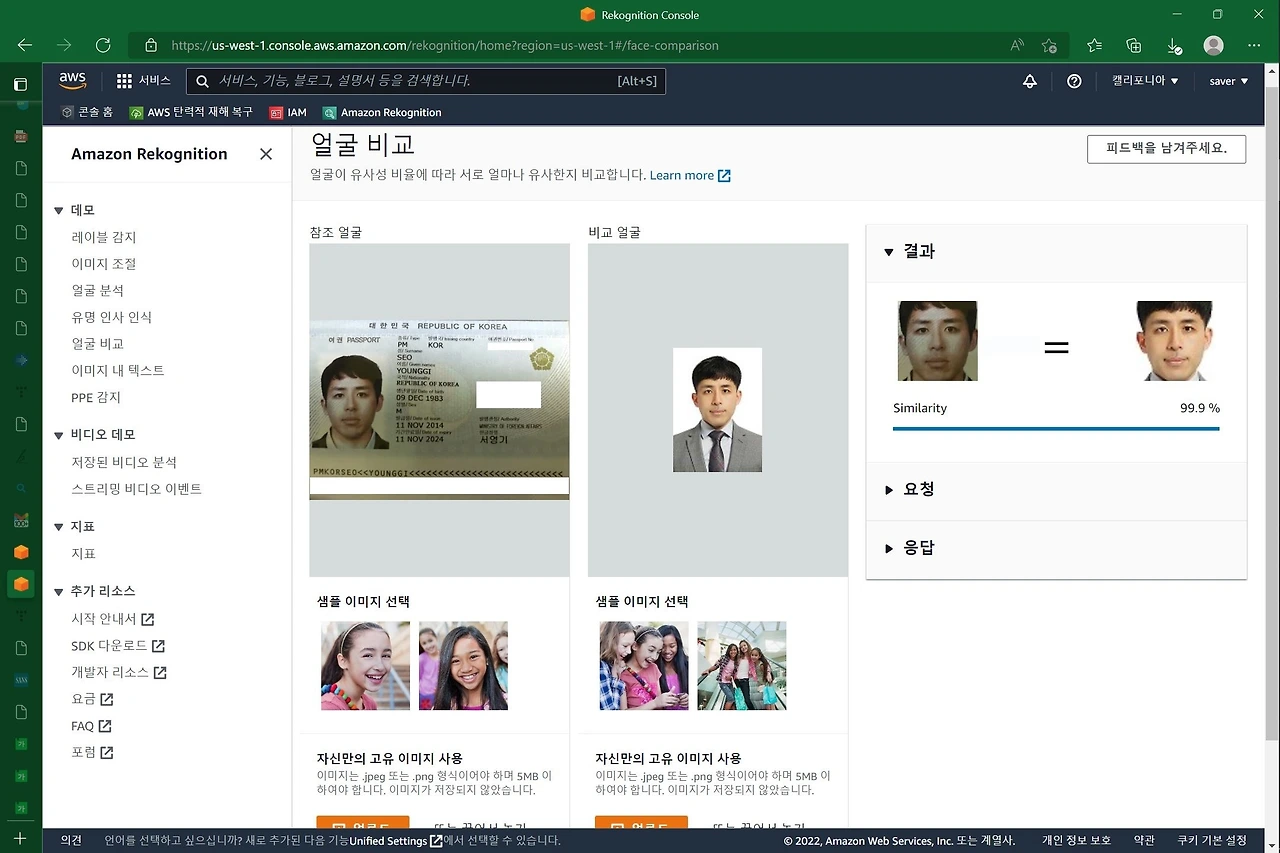The image size is (1280, 853).
Task: Open the FAQ link in the sidebar
Action: click(x=91, y=726)
